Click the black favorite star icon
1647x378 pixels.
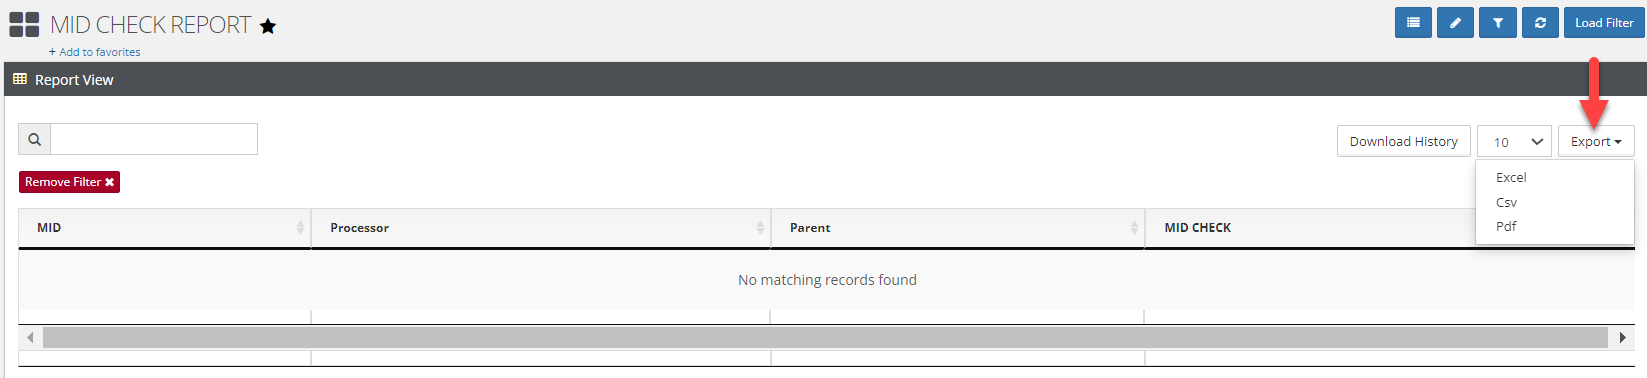268,26
